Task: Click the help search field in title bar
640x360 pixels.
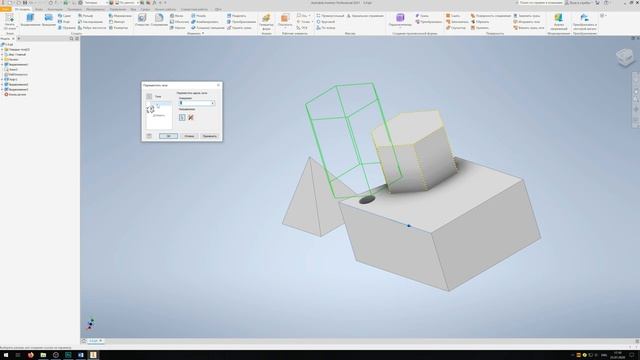Action: [x=539, y=3]
